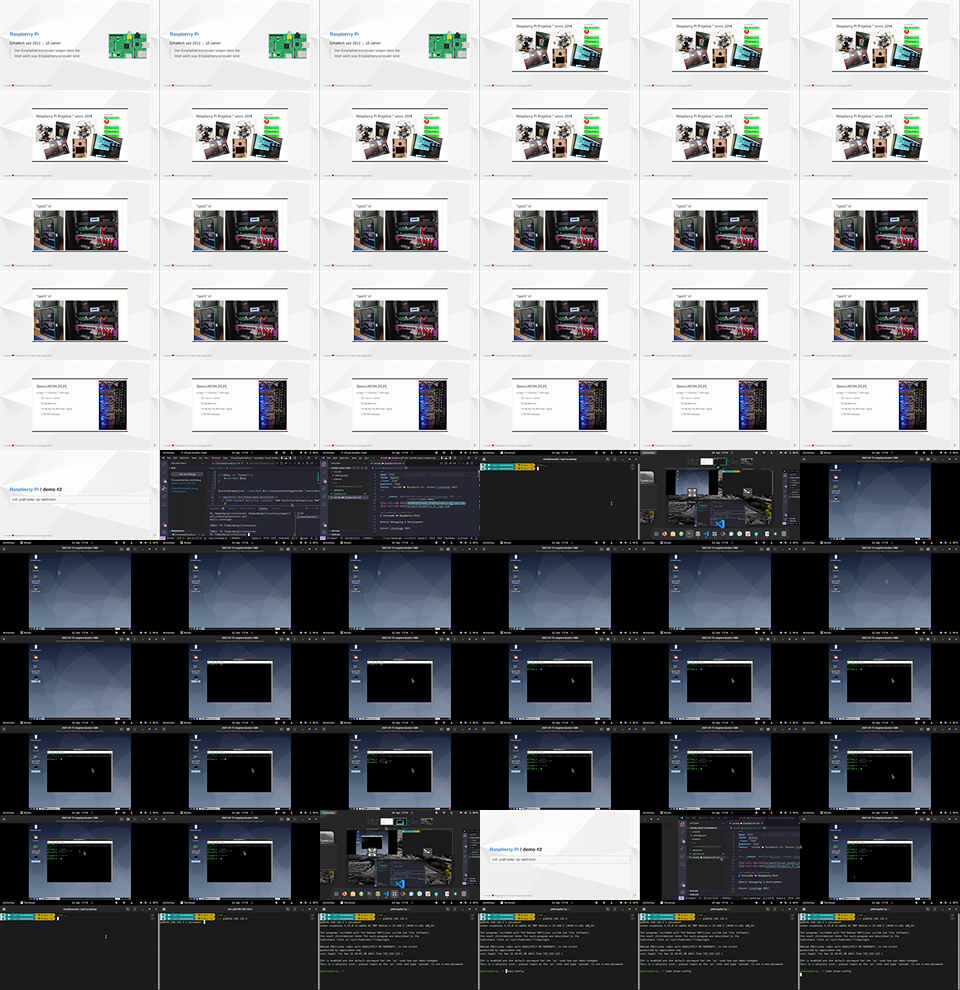Screen dimensions: 960x990
Task: Pick white workspace thumbnail in VNC-terminal overview frame
Action: [387, 821]
